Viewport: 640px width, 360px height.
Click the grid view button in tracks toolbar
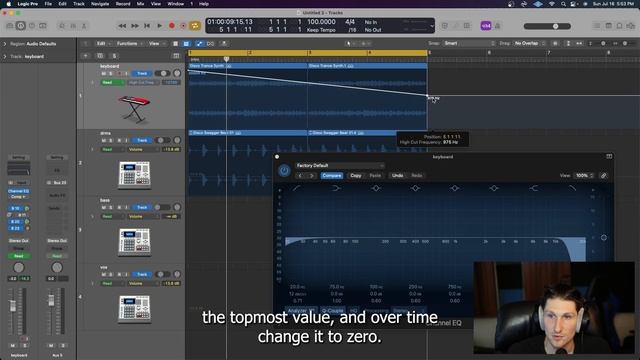[176, 43]
